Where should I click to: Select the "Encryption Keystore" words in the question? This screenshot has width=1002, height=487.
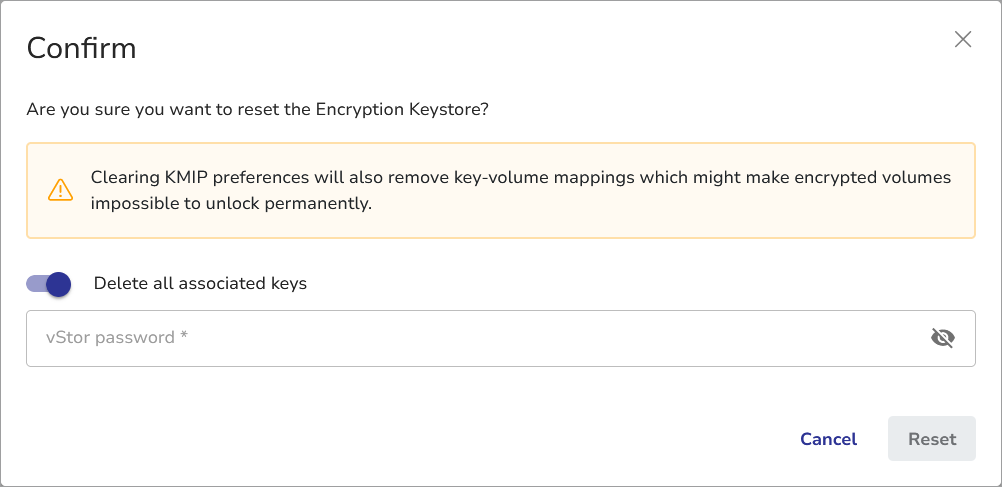398,109
